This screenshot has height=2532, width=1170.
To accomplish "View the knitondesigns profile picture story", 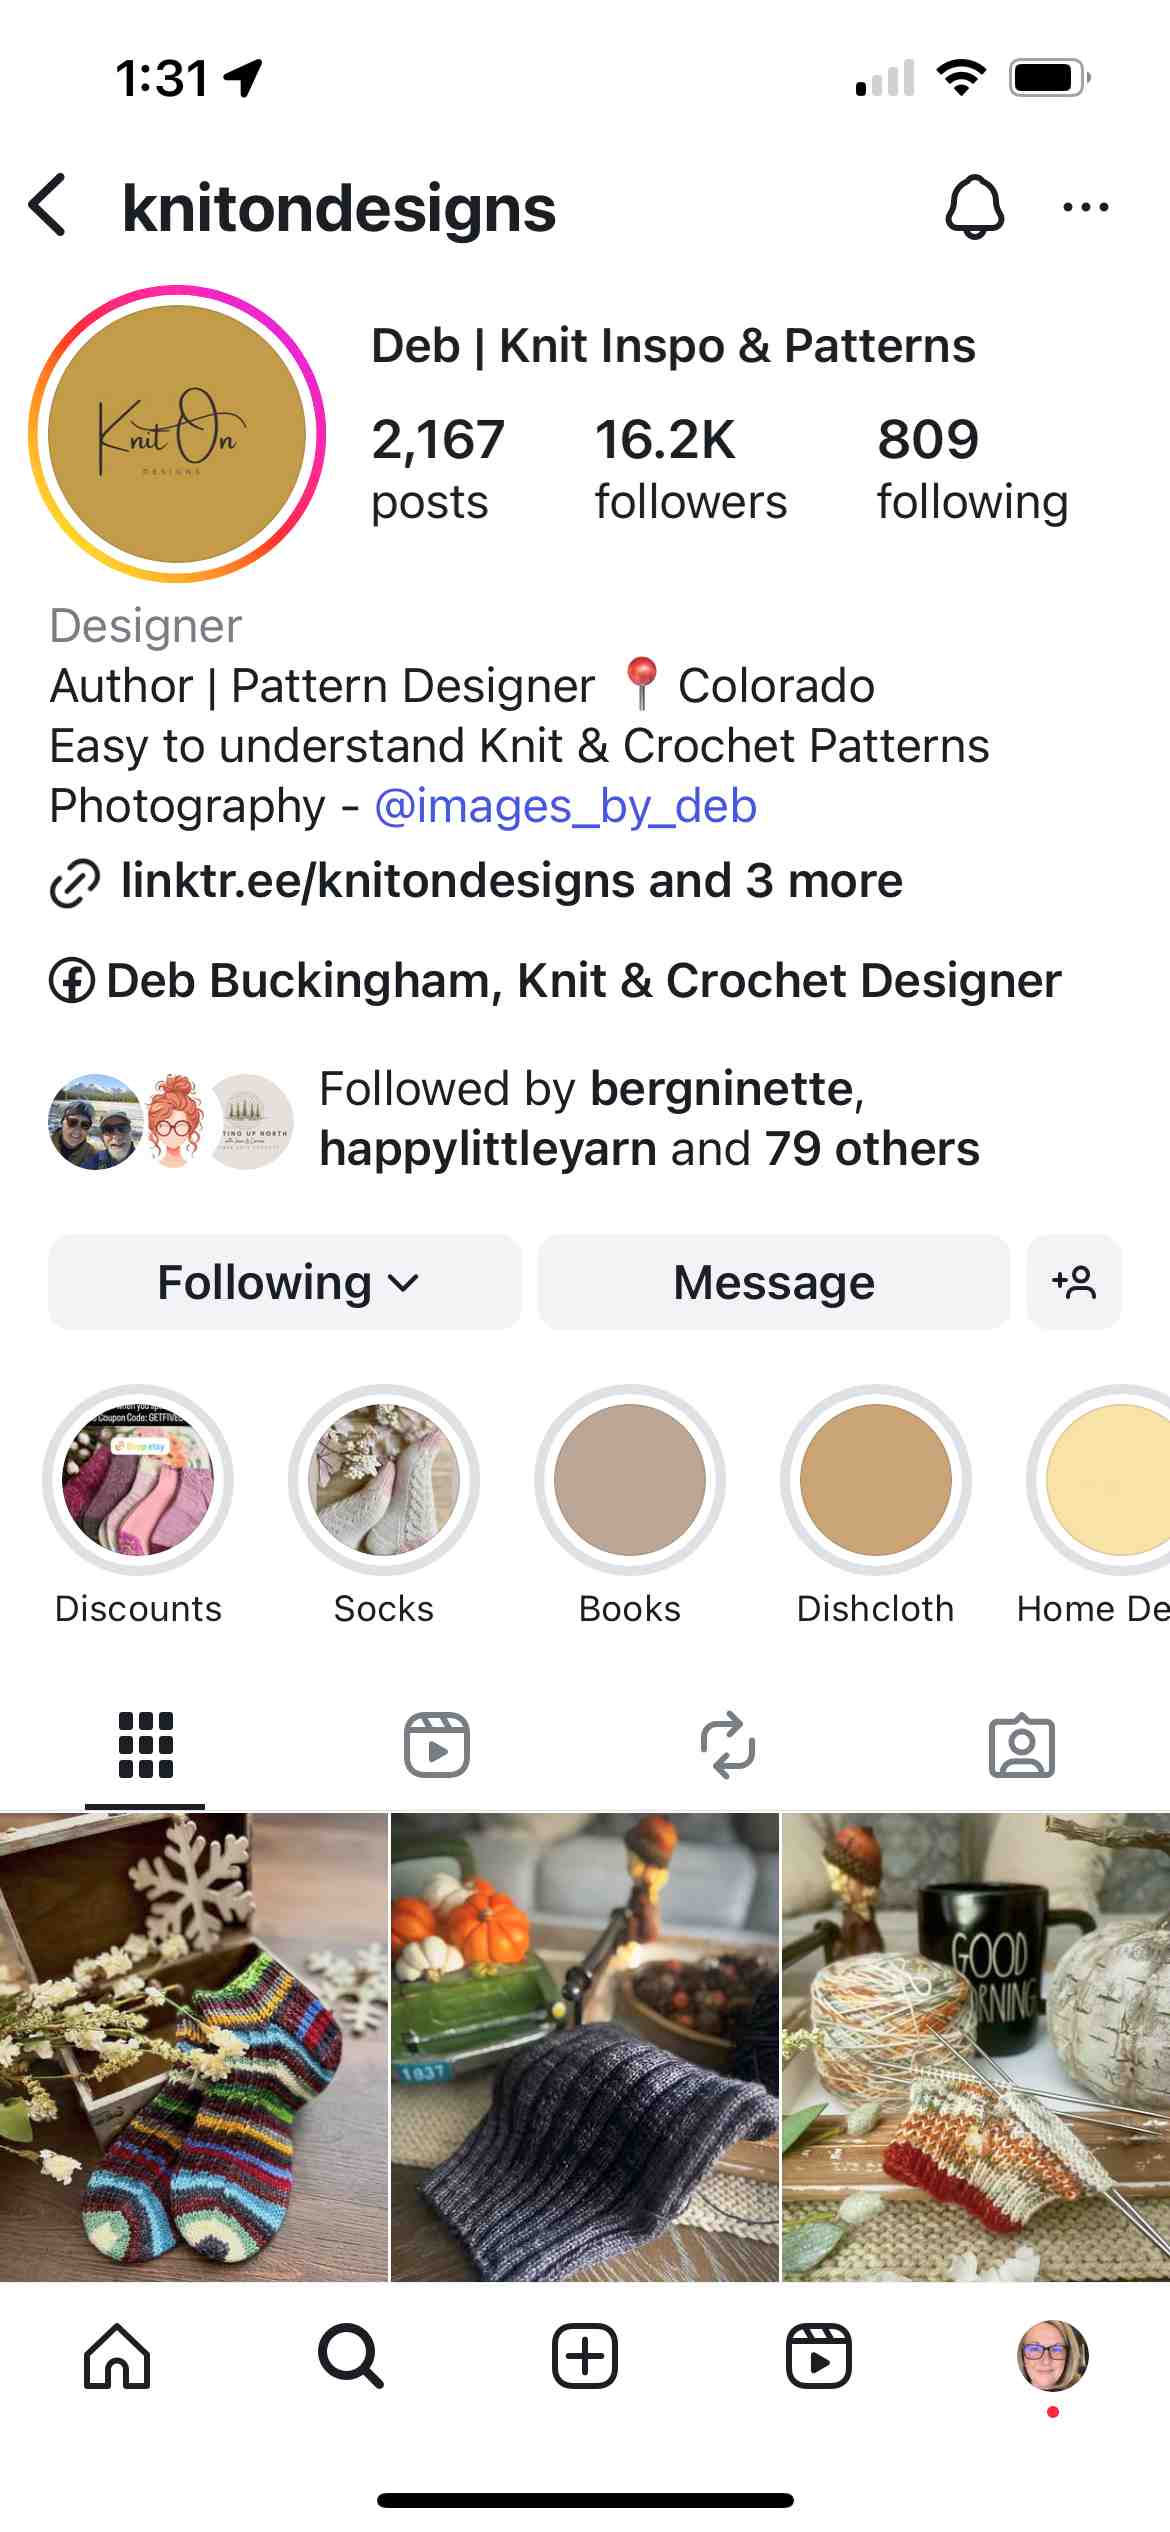I will point(177,433).
